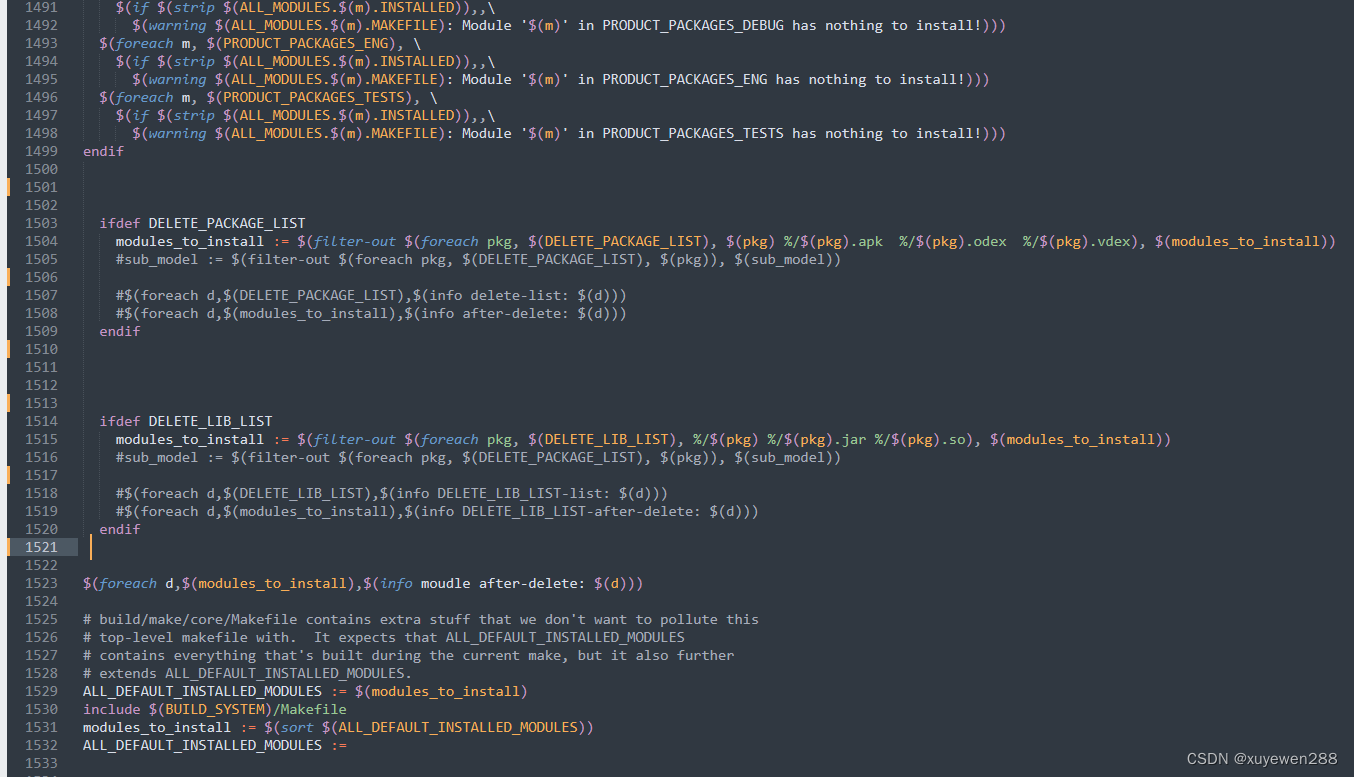Click line number 1533 in the gutter
Screen dimensions: 1354x777
41,763
